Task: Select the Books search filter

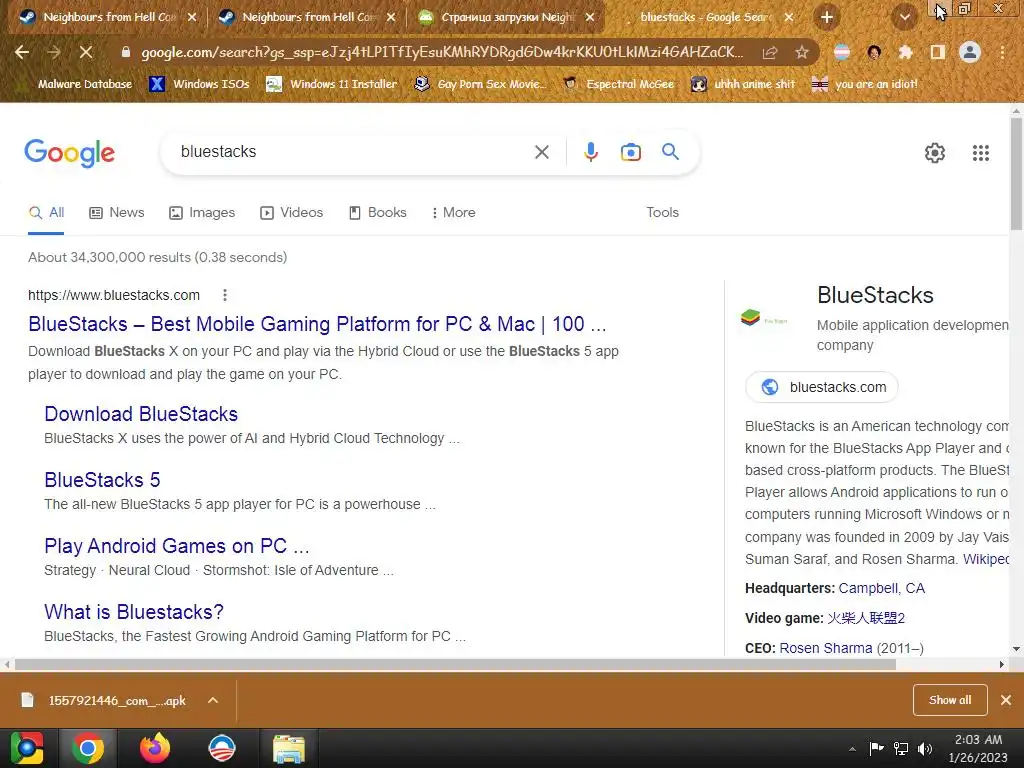Action: coord(377,212)
